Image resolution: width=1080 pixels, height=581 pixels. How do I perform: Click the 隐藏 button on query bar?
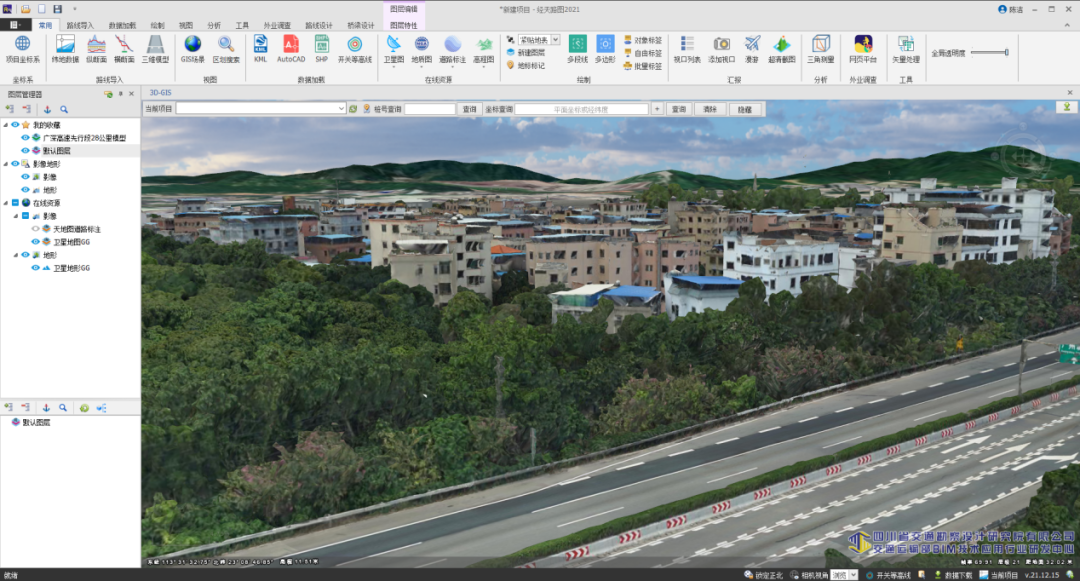[745, 109]
